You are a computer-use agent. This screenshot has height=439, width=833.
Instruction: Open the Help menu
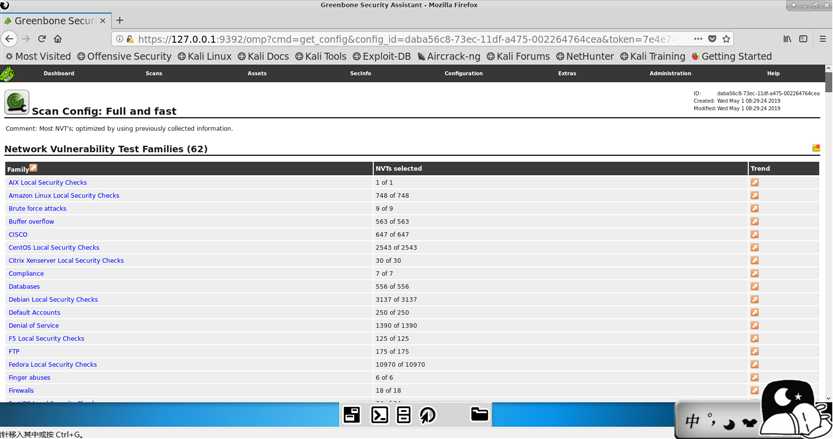(x=773, y=73)
